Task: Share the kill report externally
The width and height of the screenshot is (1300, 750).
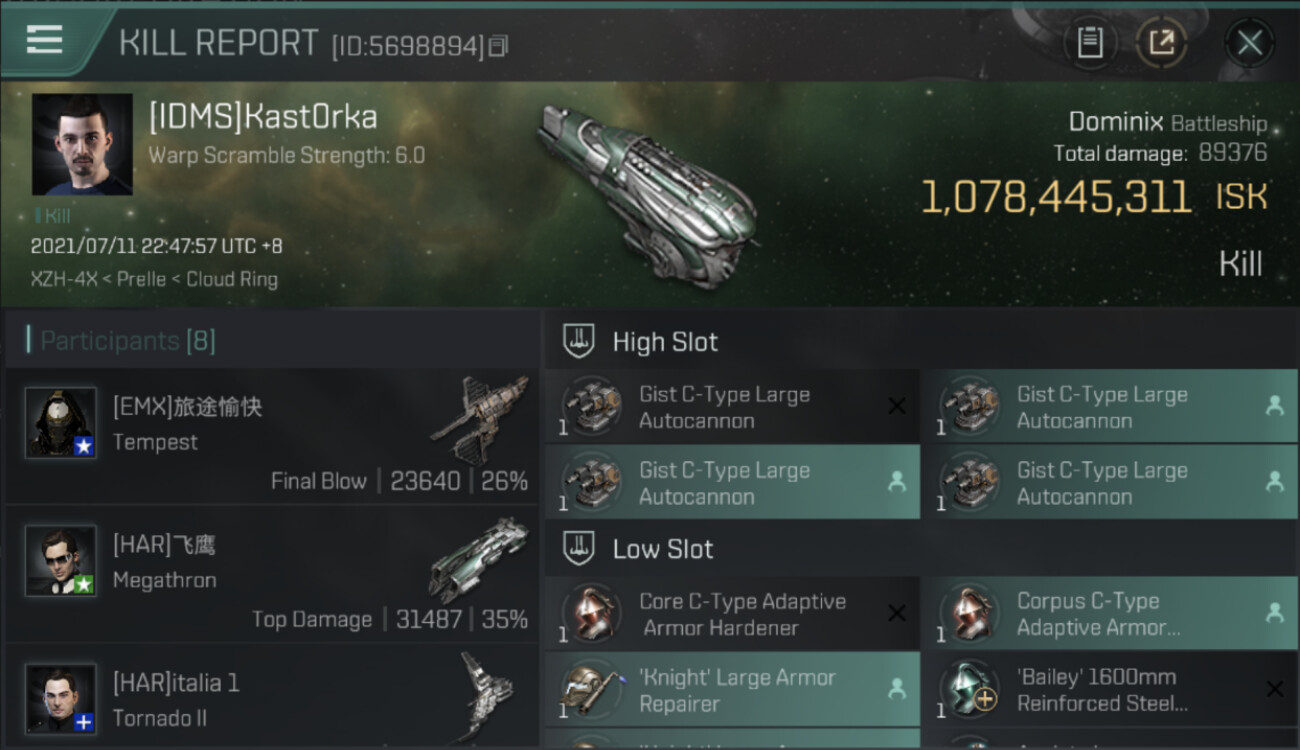Action: click(1161, 43)
